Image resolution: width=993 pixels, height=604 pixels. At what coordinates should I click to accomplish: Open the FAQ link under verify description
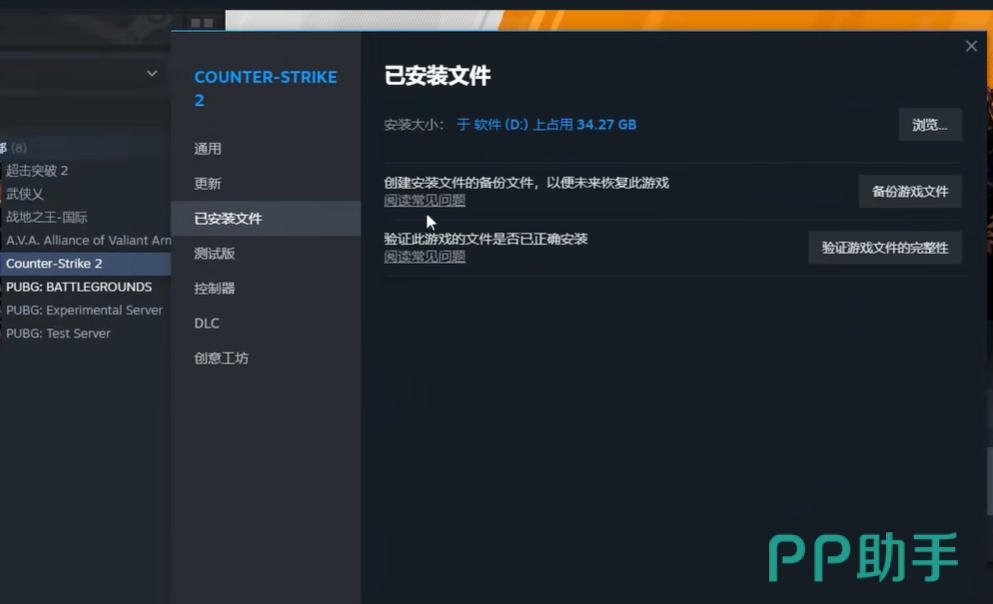point(425,257)
